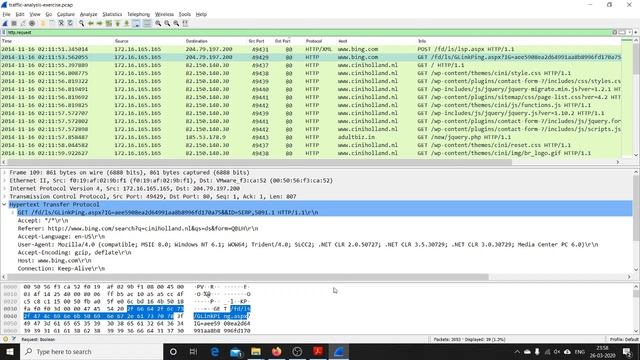Go forward in packet history arrow
This screenshot has height=360, width=640.
(99, 23)
